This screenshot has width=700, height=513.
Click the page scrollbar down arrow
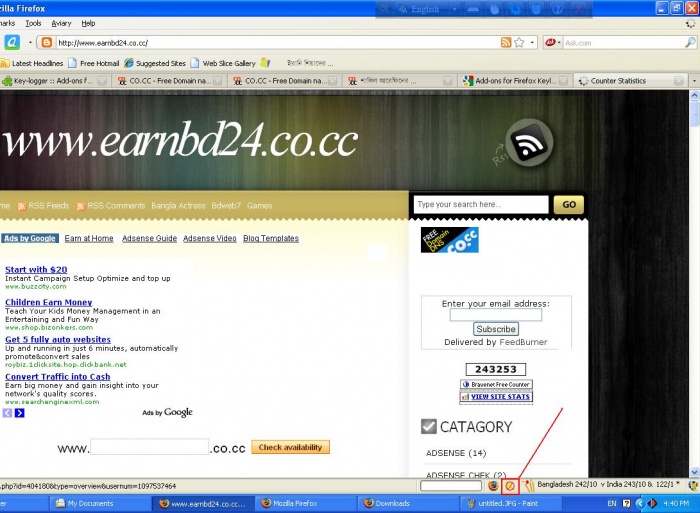tap(694, 472)
